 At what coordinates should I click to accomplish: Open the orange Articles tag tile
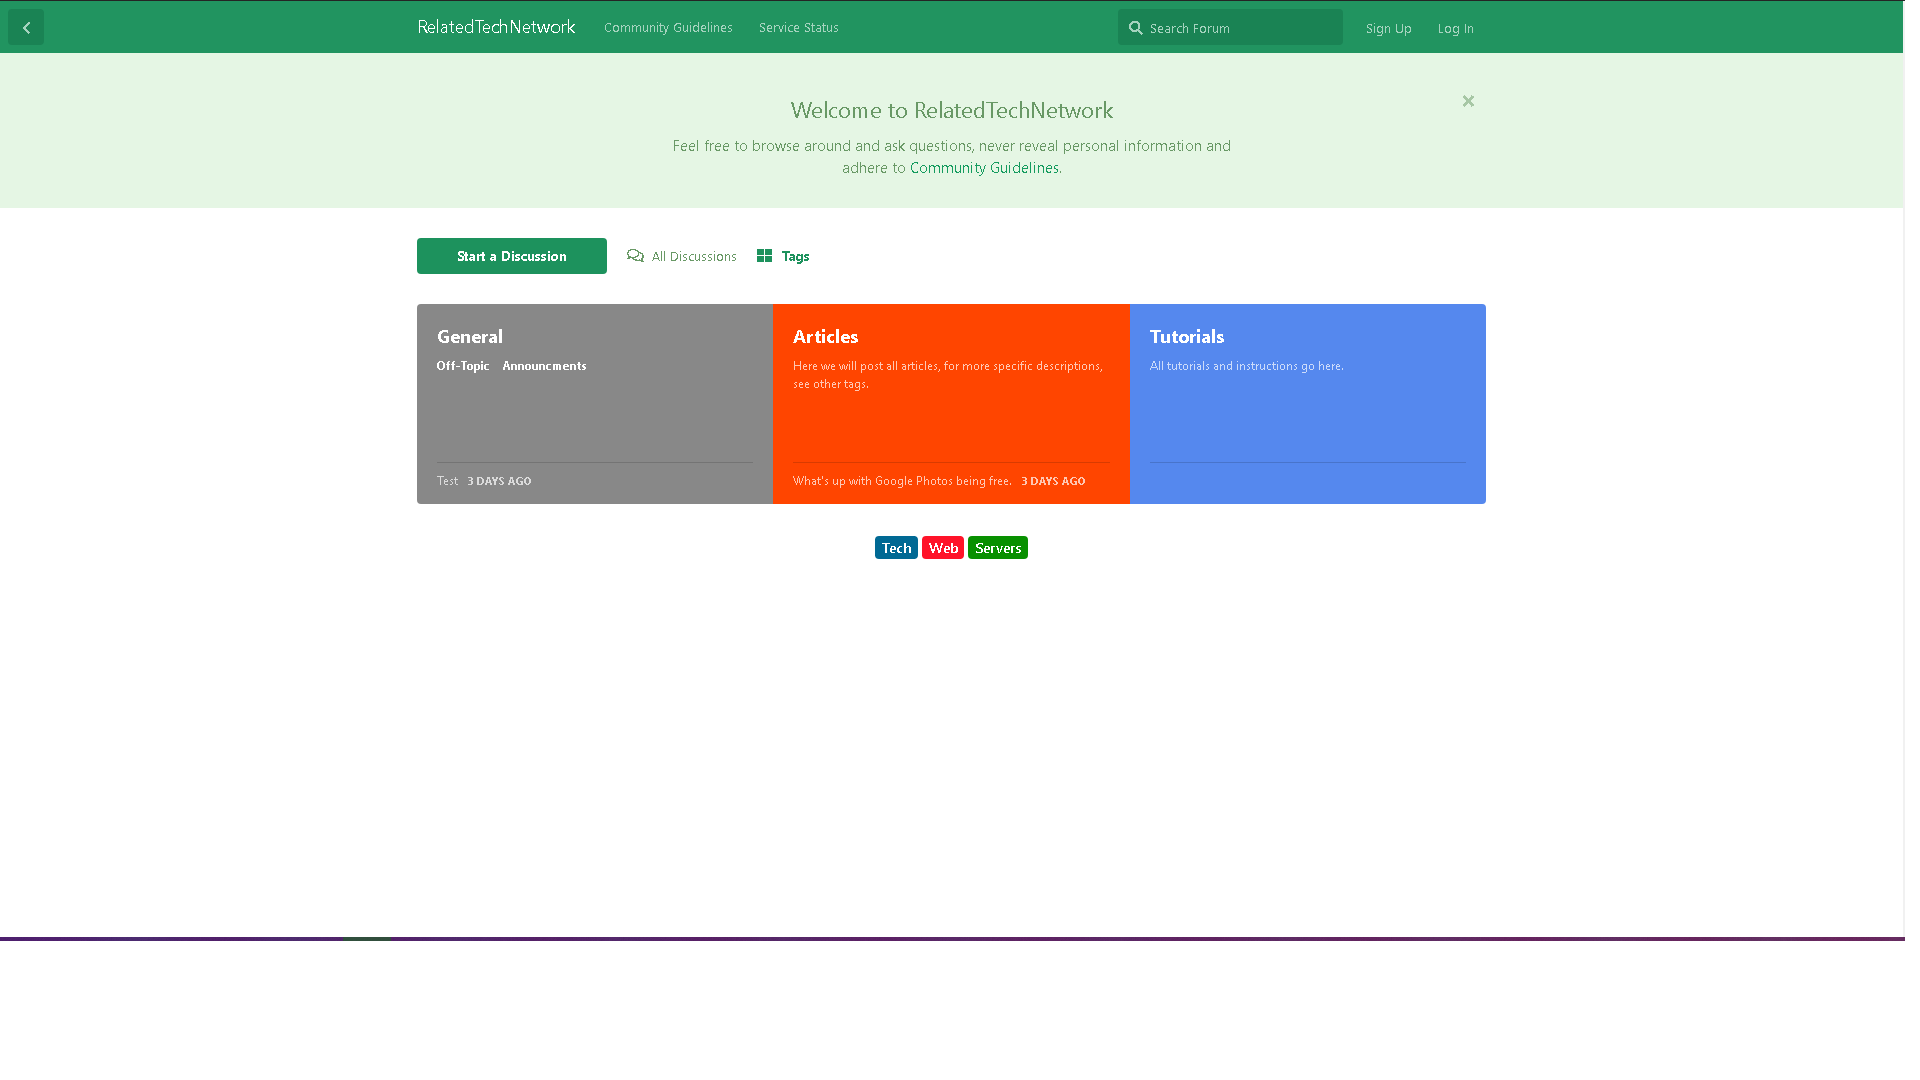point(825,337)
